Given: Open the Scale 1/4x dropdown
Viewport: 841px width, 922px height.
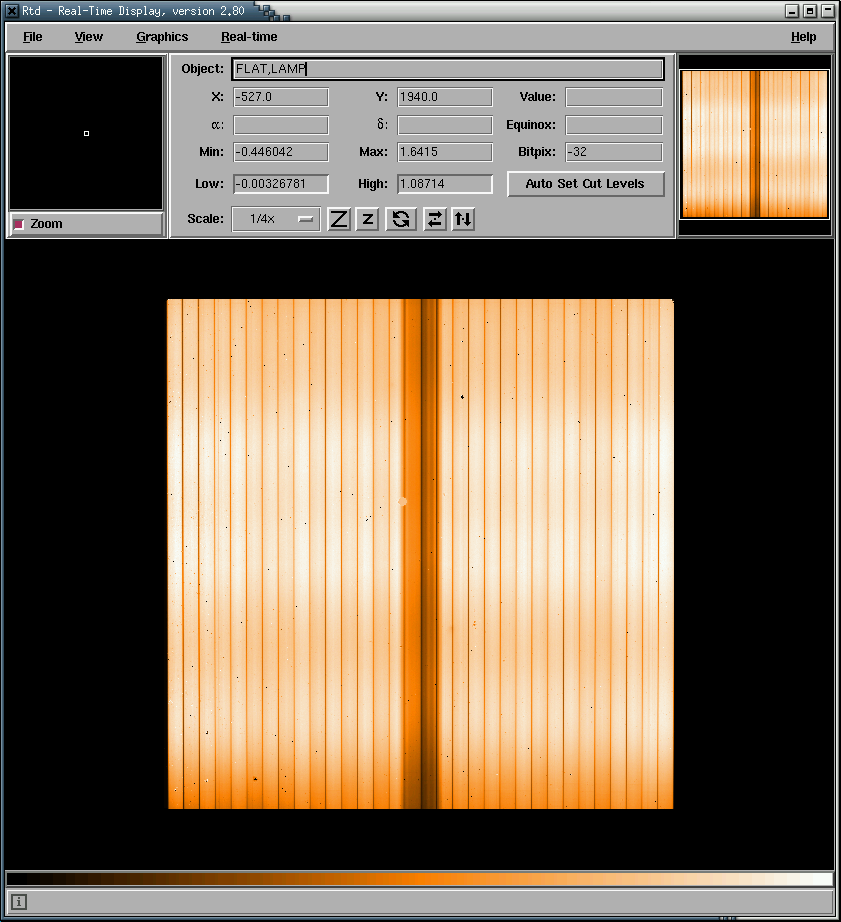Looking at the screenshot, I should tap(276, 219).
